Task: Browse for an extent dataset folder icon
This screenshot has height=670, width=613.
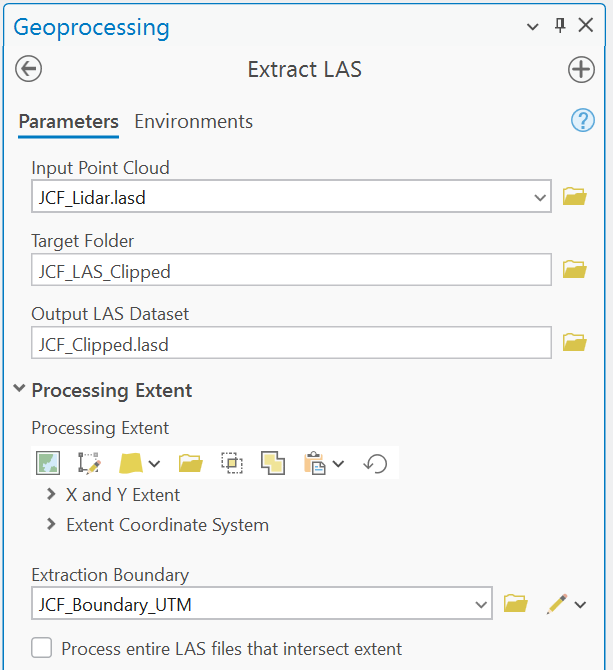Action: (190, 463)
